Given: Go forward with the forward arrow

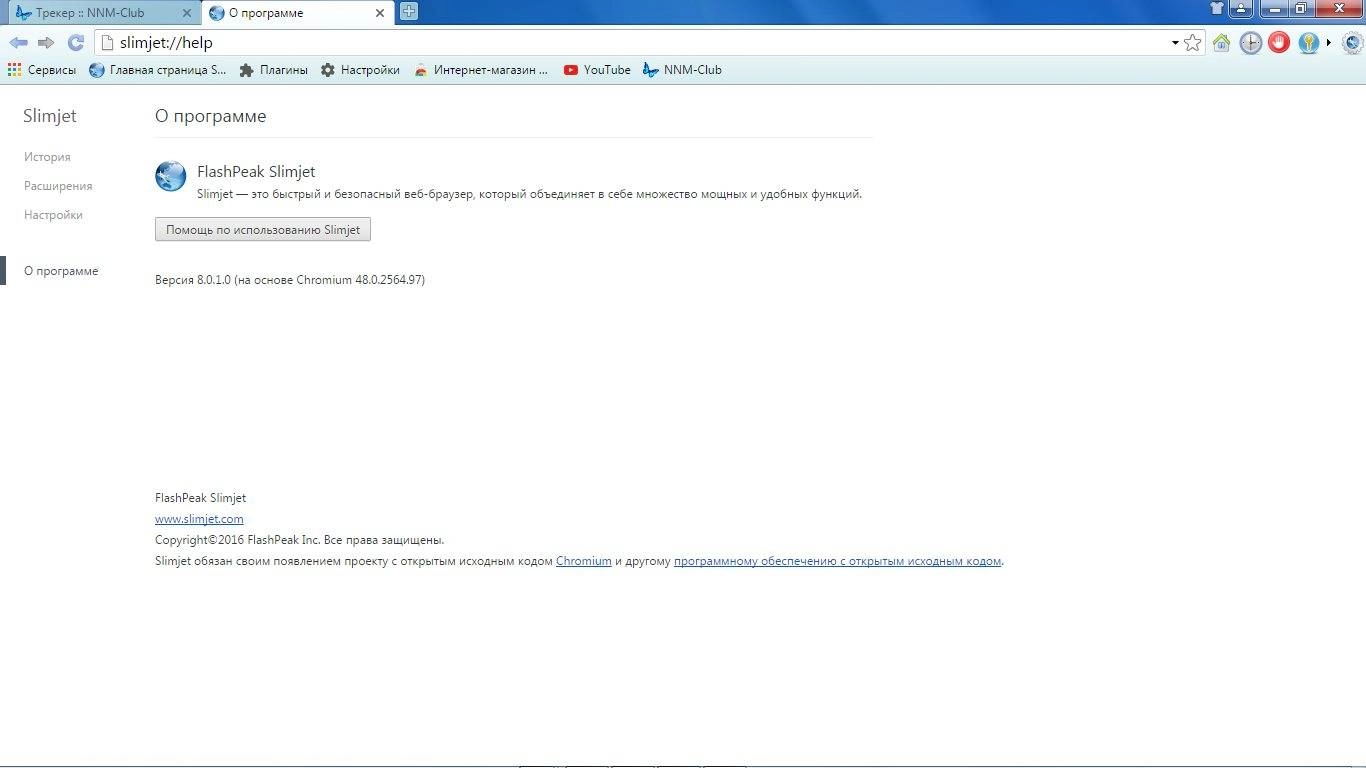Looking at the screenshot, I should pyautogui.click(x=46, y=43).
